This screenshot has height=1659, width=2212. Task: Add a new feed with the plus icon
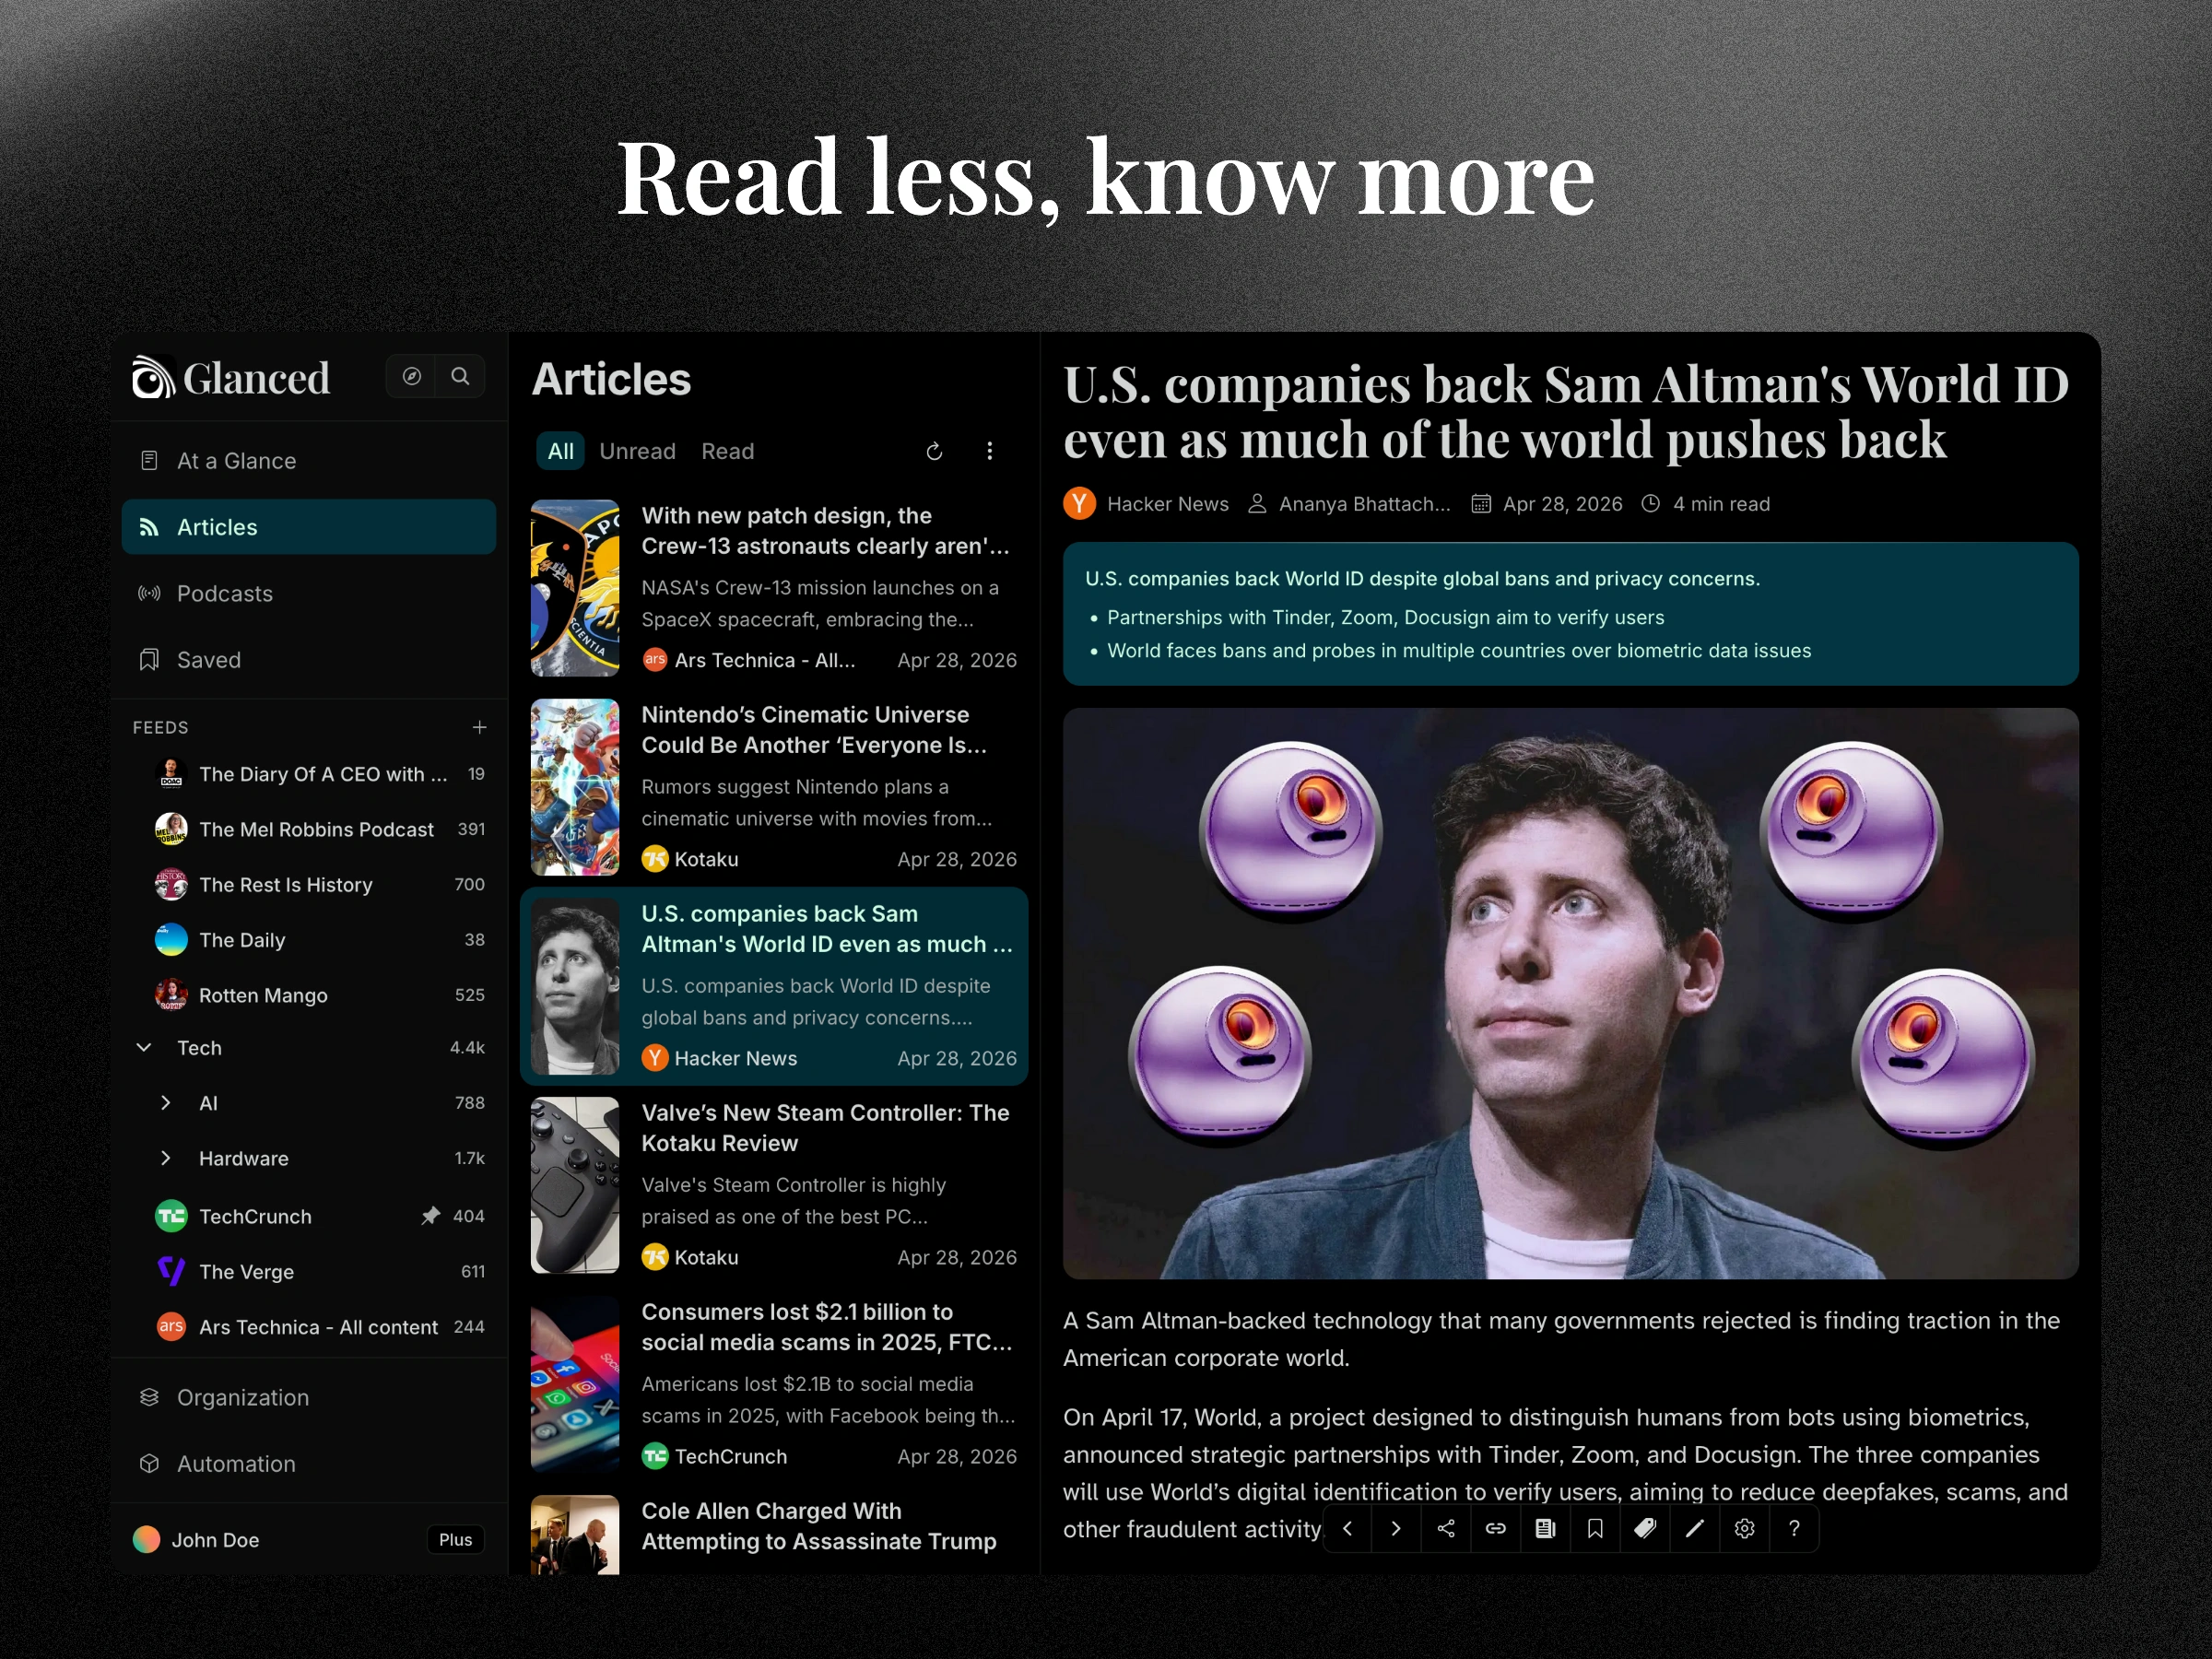(x=479, y=727)
